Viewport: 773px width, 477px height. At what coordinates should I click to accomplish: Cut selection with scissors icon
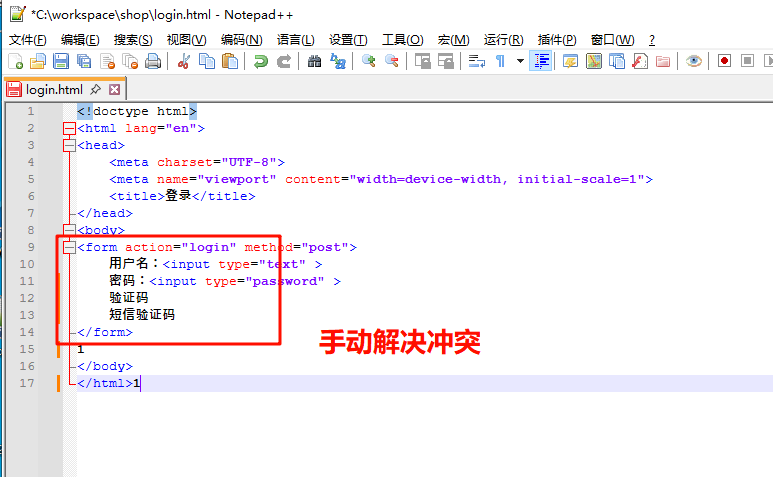tap(184, 62)
